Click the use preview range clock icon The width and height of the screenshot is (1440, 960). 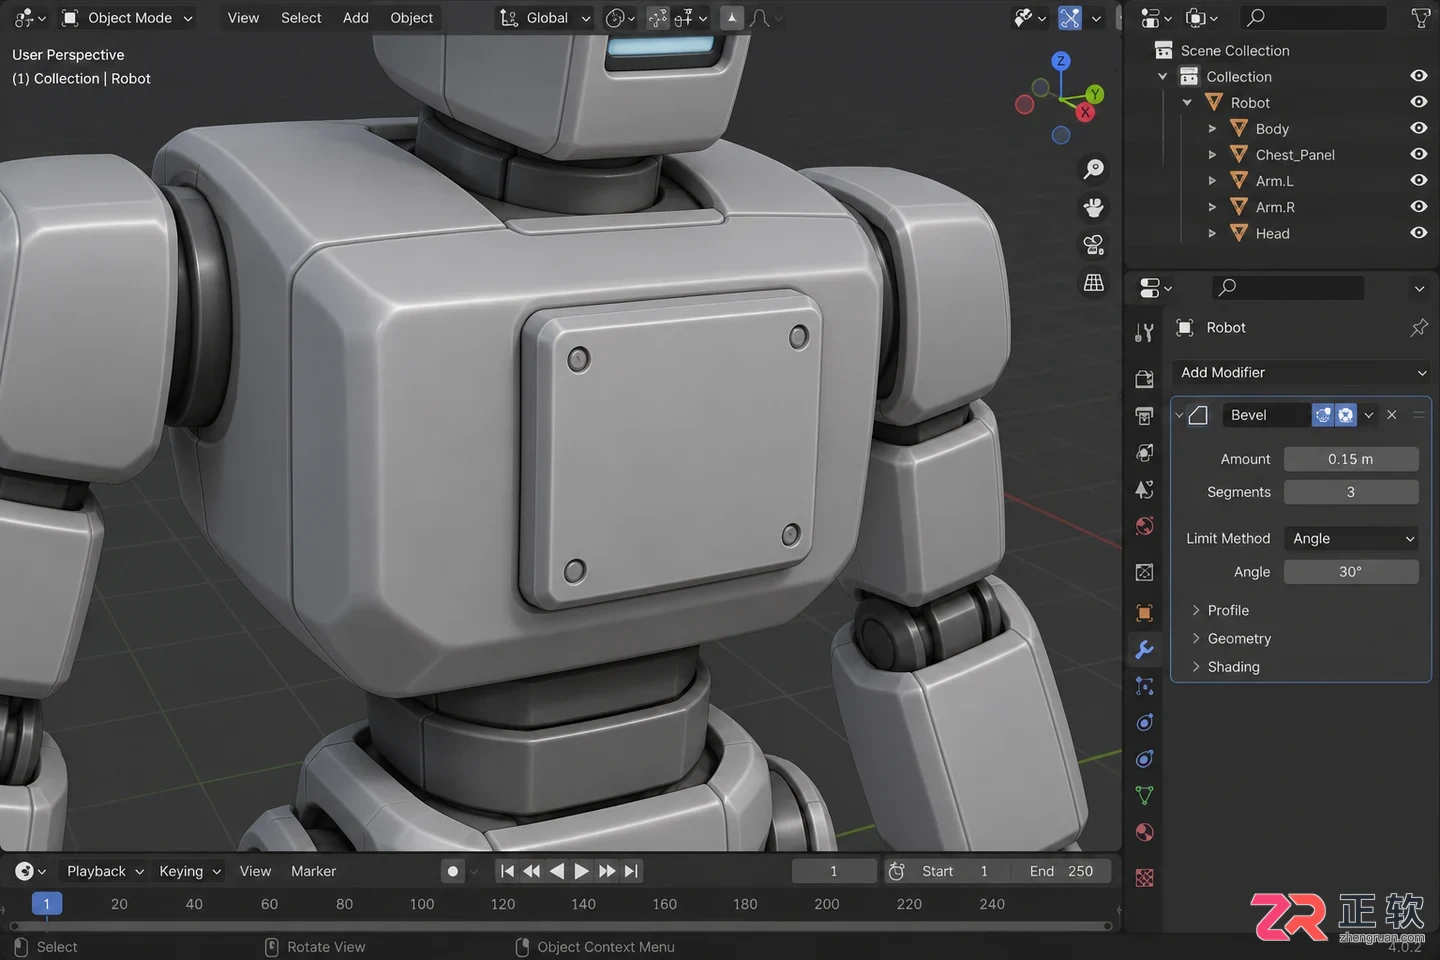point(897,872)
